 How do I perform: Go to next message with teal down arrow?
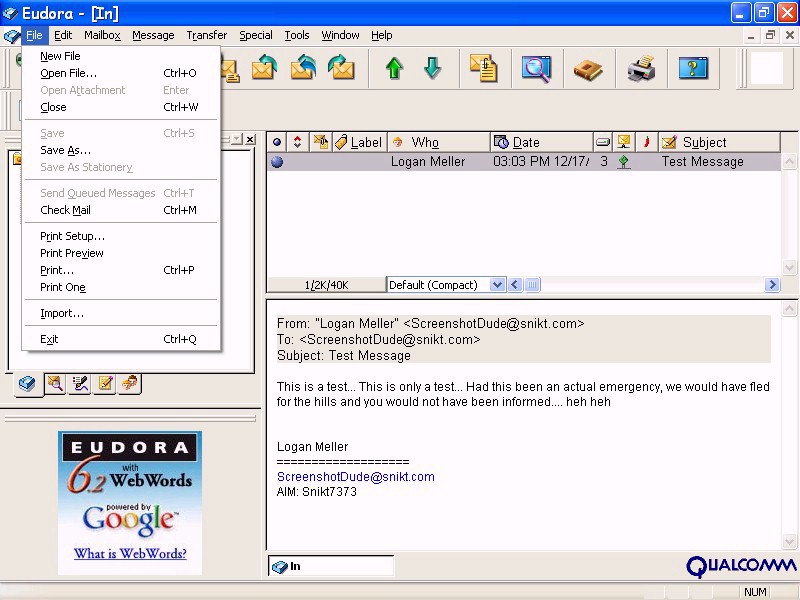point(433,68)
